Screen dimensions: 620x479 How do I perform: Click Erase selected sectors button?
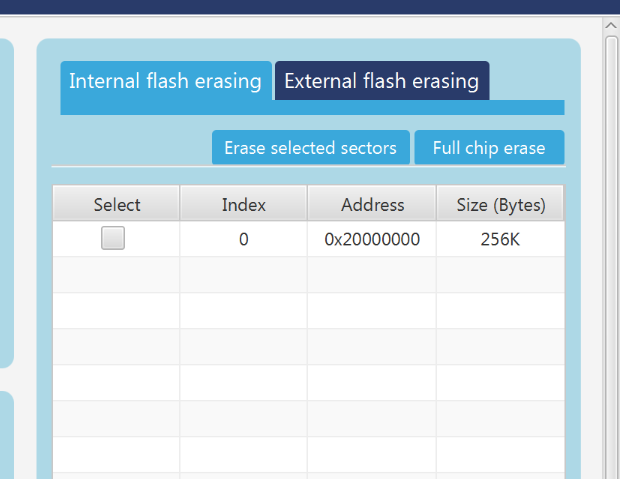[311, 148]
